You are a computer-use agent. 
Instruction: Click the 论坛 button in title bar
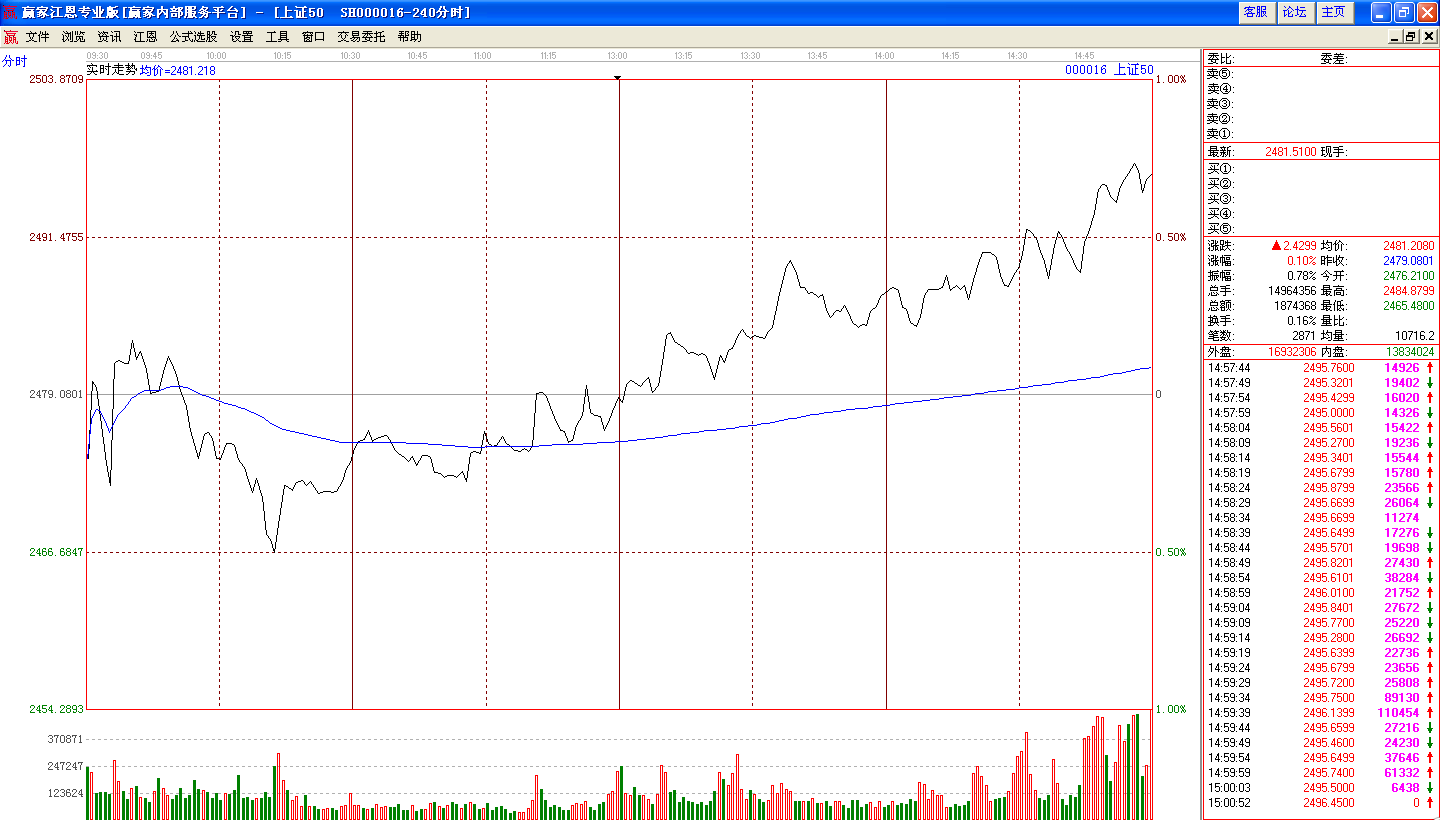click(x=1294, y=12)
